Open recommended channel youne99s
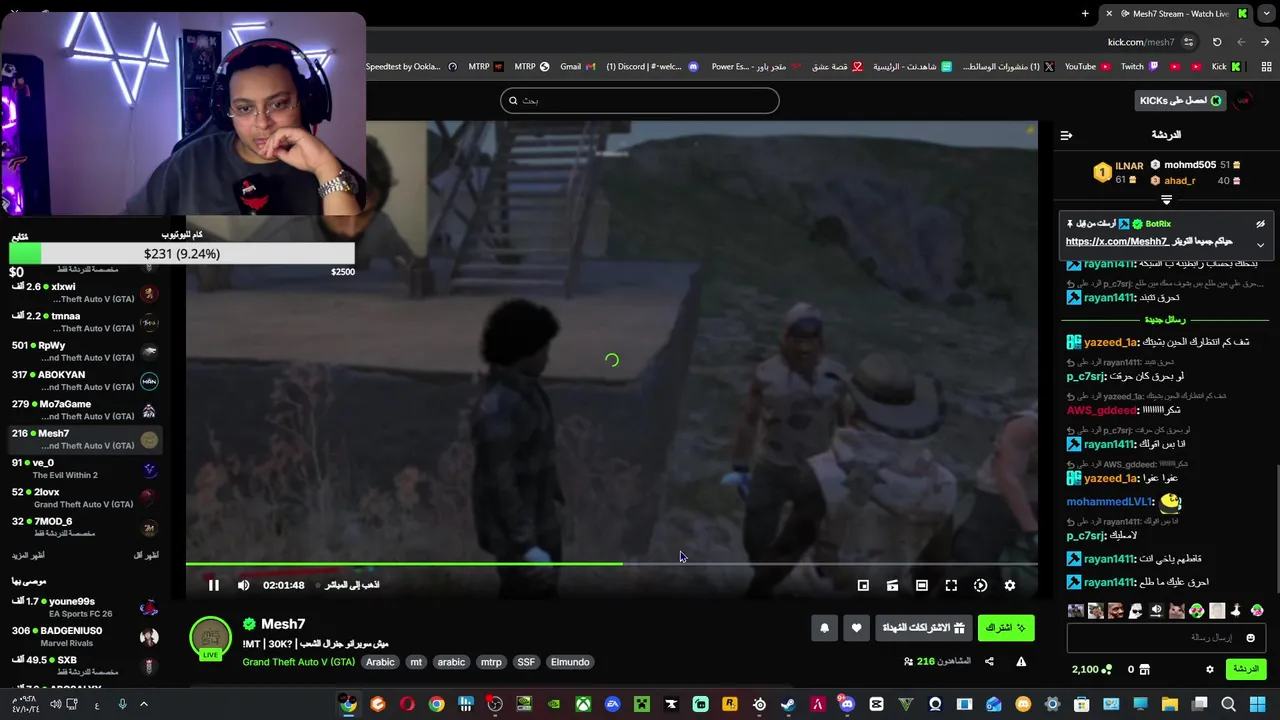 85,607
